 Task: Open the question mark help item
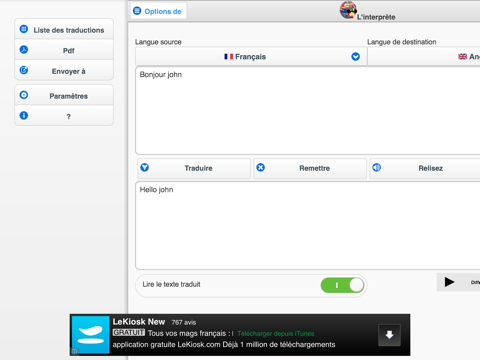(64, 116)
